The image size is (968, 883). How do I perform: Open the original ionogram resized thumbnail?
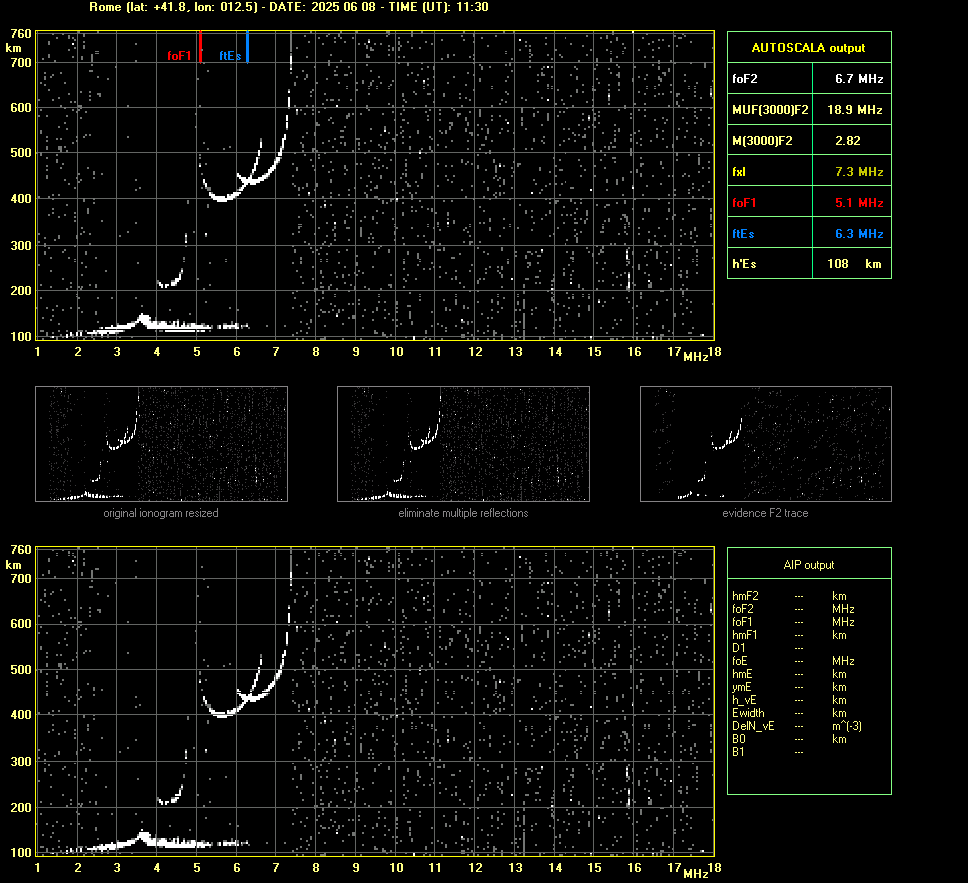pos(161,444)
